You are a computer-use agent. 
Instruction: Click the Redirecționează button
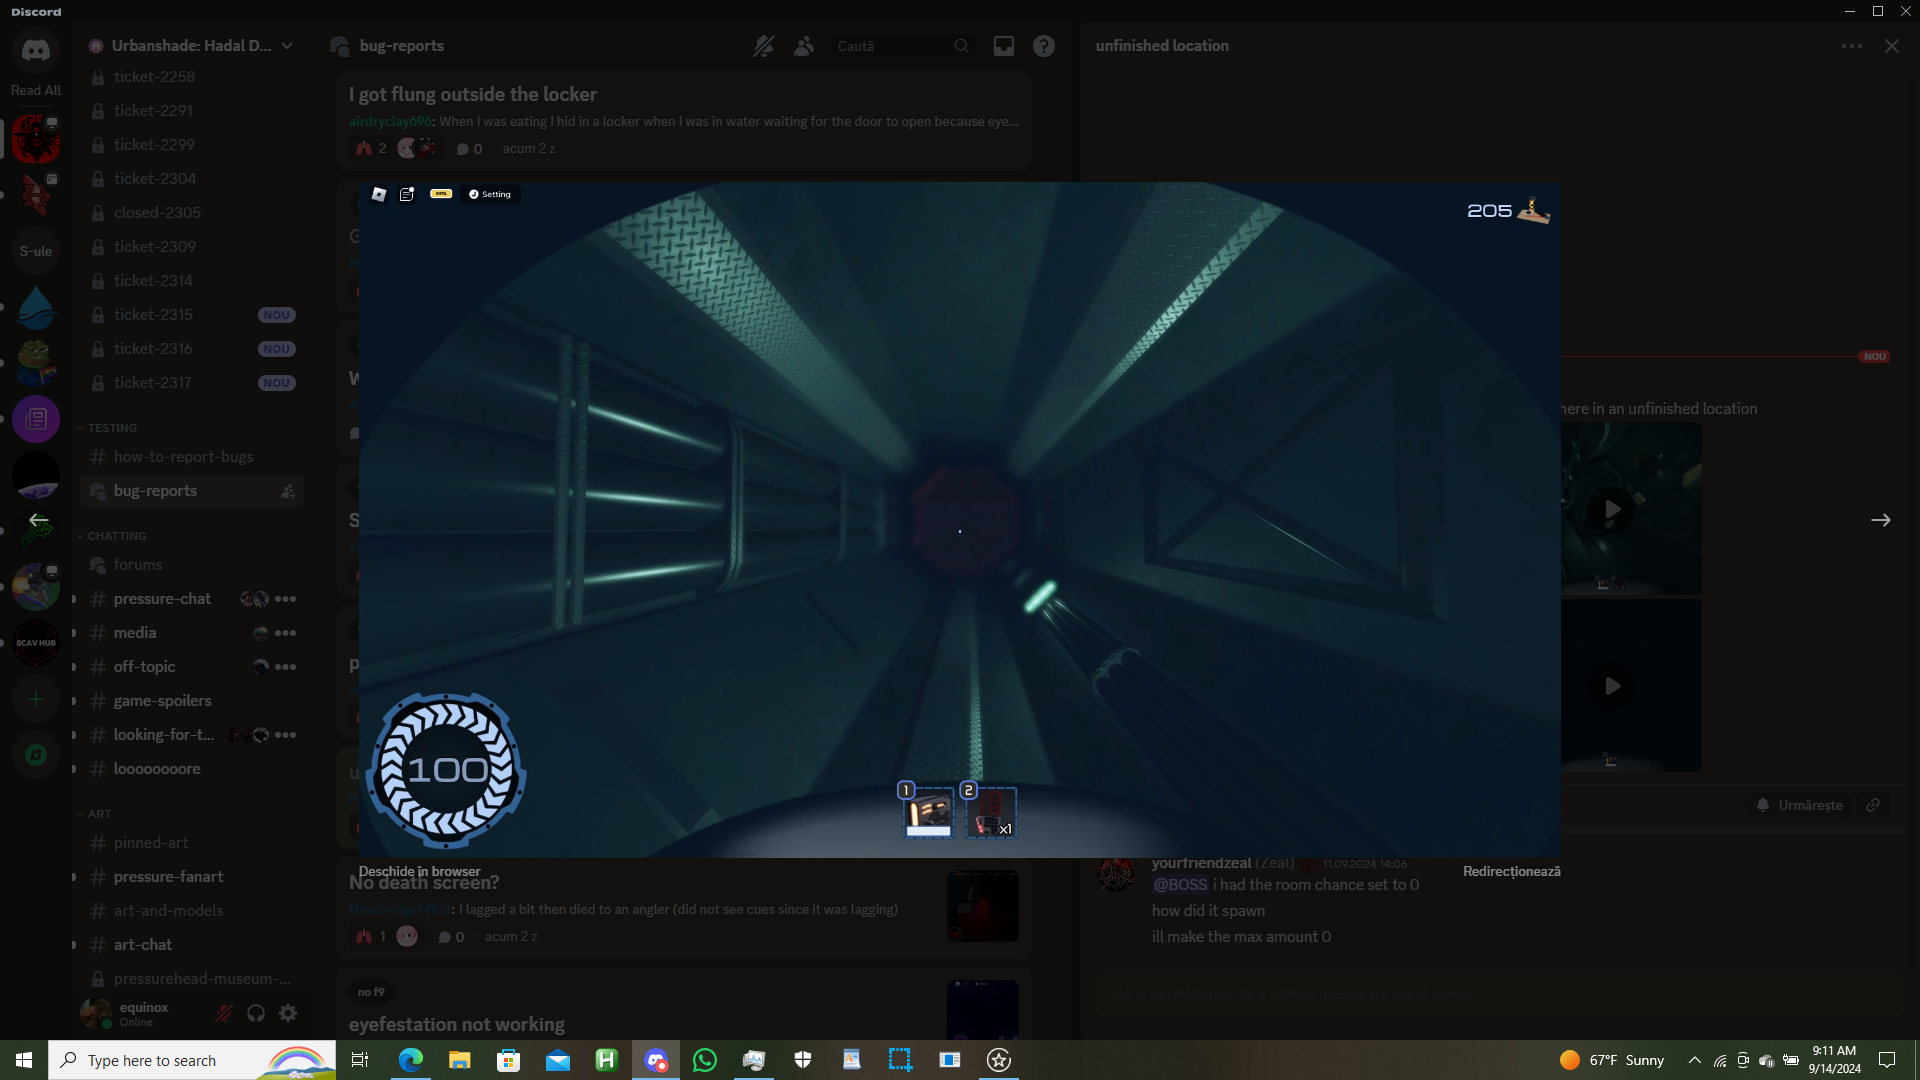pyautogui.click(x=1511, y=871)
